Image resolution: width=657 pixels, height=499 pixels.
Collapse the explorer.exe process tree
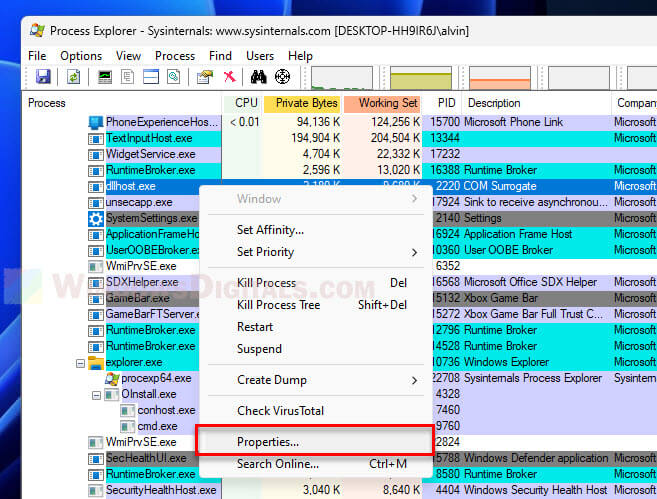(80, 363)
